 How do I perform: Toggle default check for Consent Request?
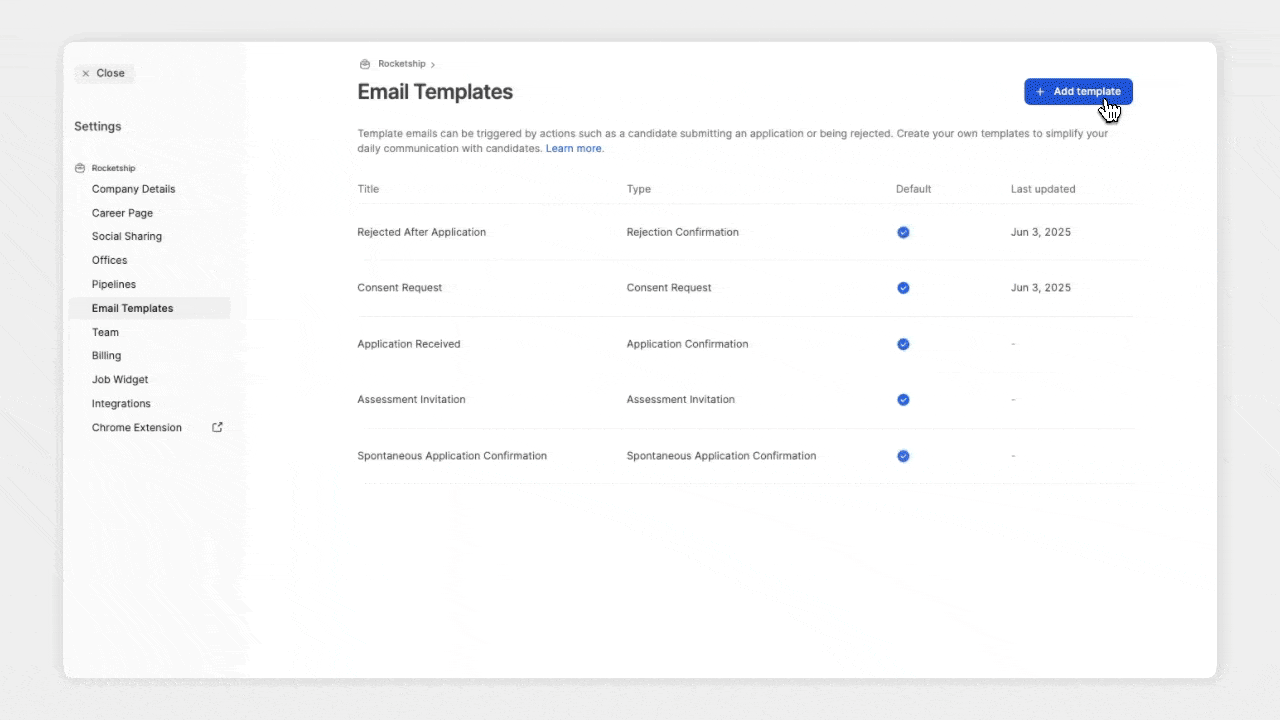(903, 288)
